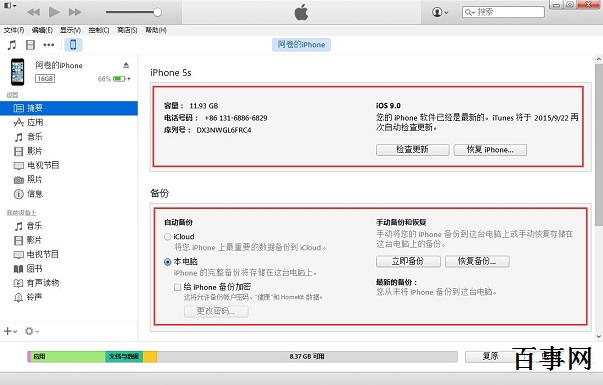The height and width of the screenshot is (385, 603).
Task: Open the 帮助(H) menu
Action: [156, 30]
